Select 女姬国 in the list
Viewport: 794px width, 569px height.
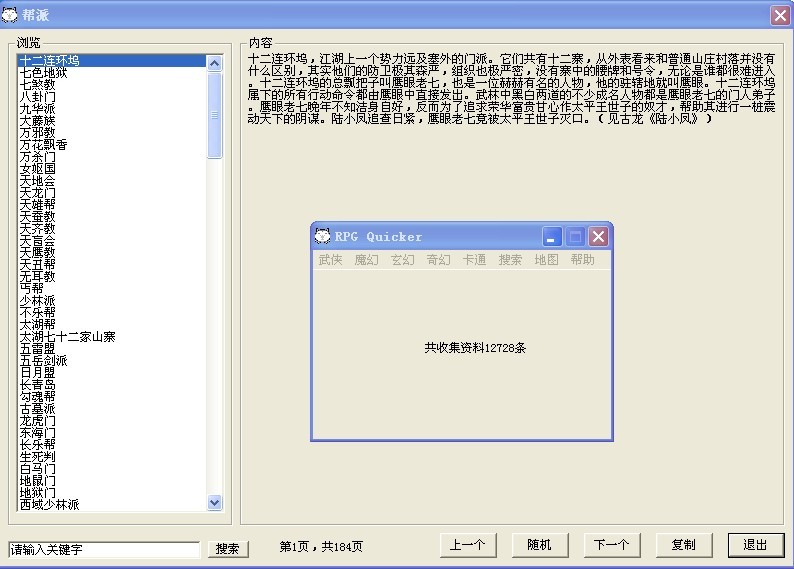pos(112,169)
